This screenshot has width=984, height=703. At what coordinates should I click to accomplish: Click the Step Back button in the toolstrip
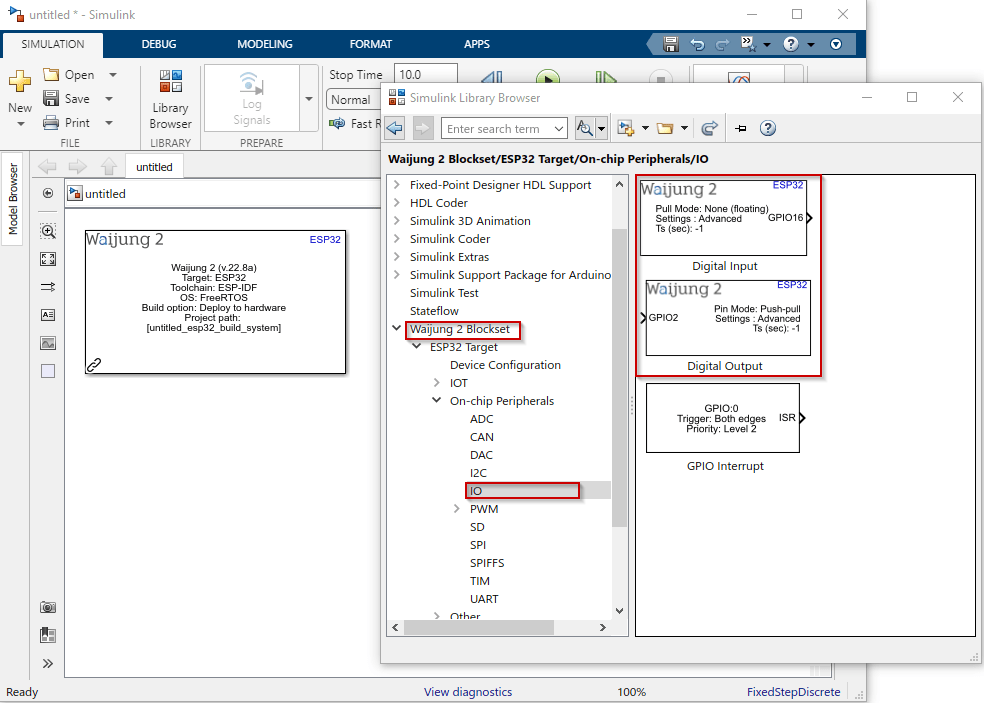[x=492, y=78]
